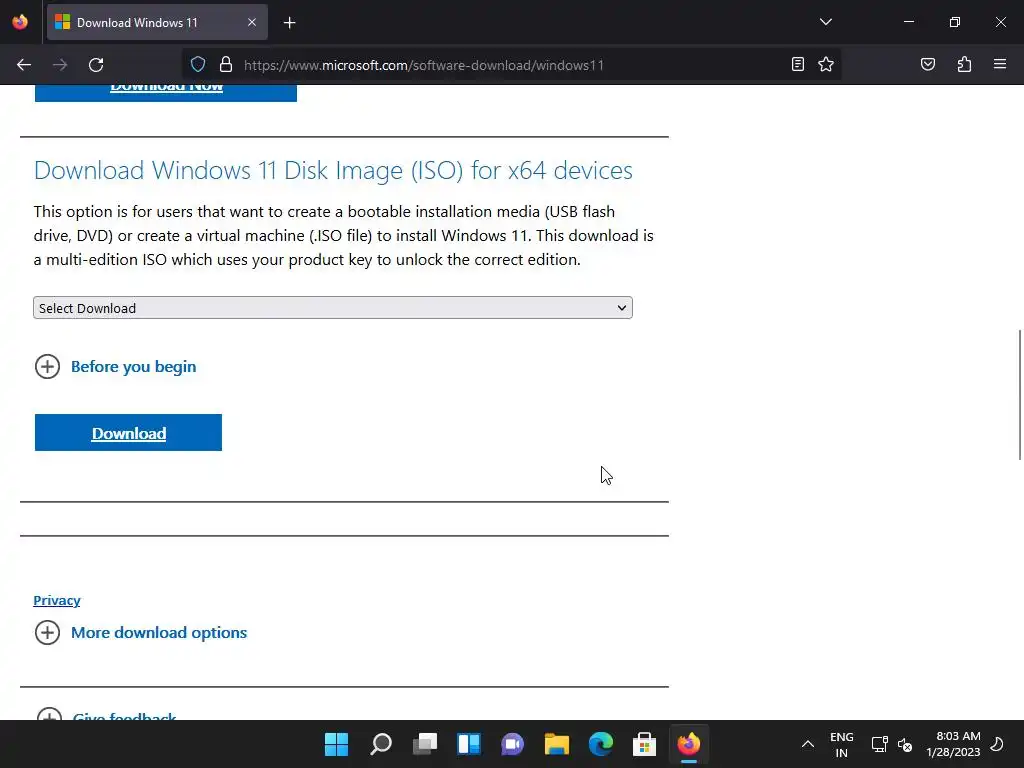
Task: Click the muted volume tray icon
Action: pyautogui.click(x=904, y=744)
